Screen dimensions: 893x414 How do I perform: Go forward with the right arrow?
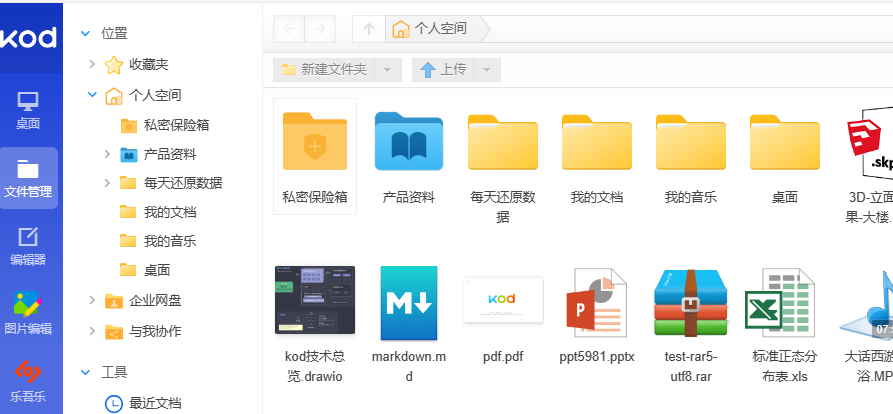[x=320, y=29]
